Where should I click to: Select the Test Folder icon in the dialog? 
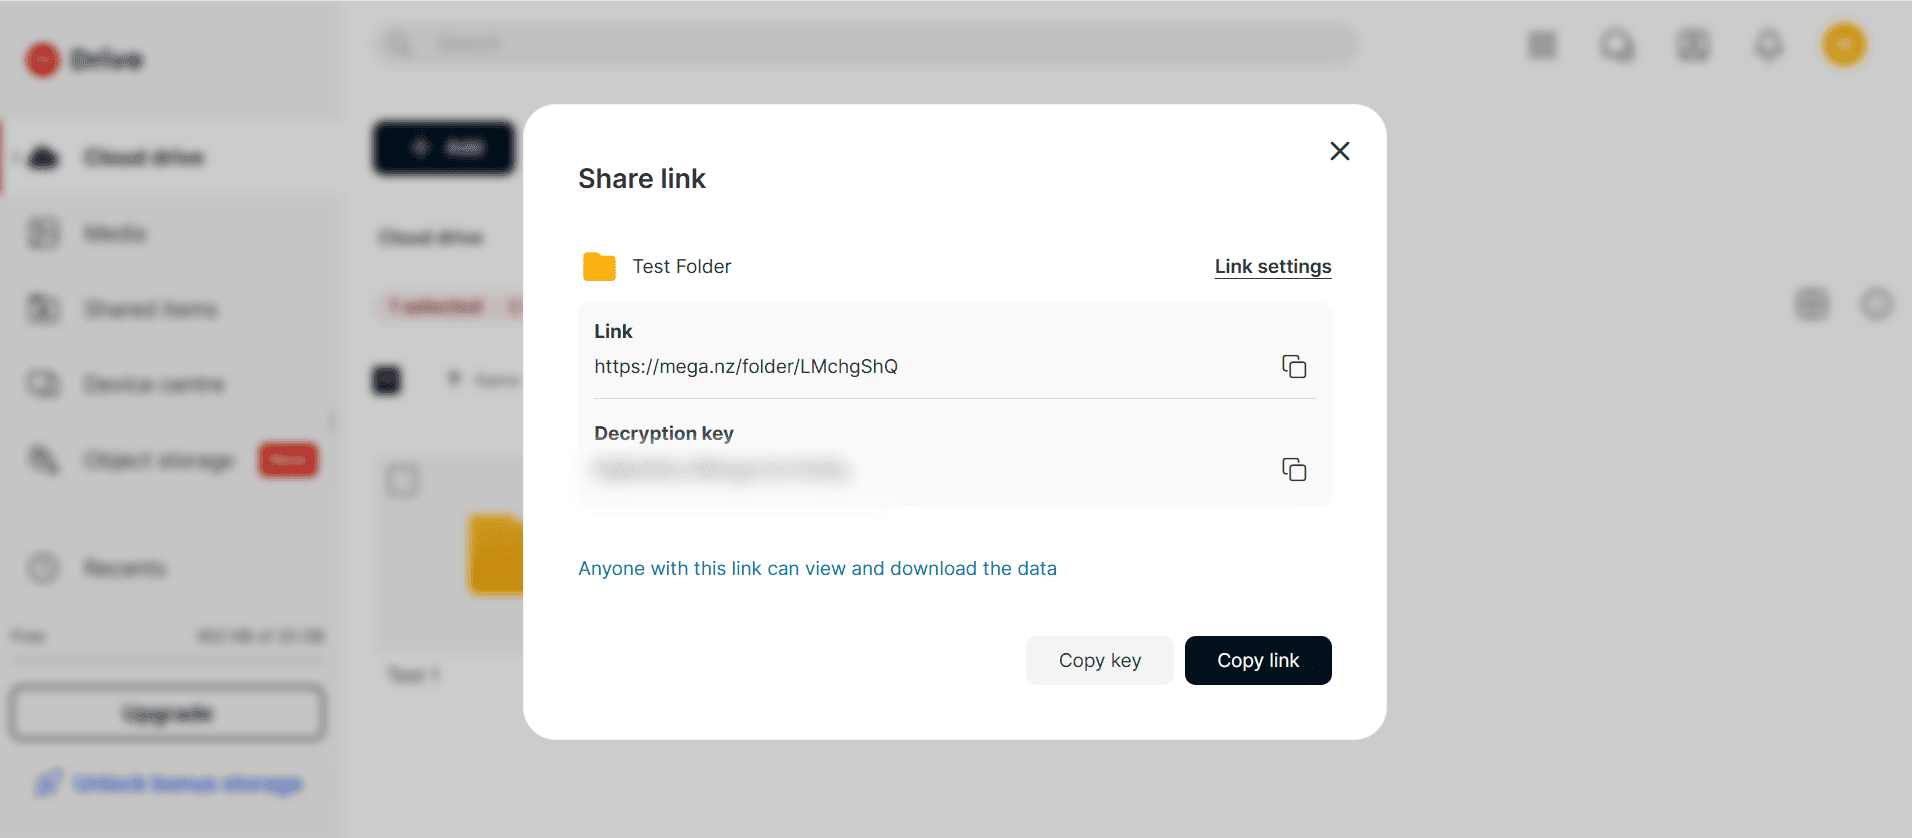pos(599,266)
